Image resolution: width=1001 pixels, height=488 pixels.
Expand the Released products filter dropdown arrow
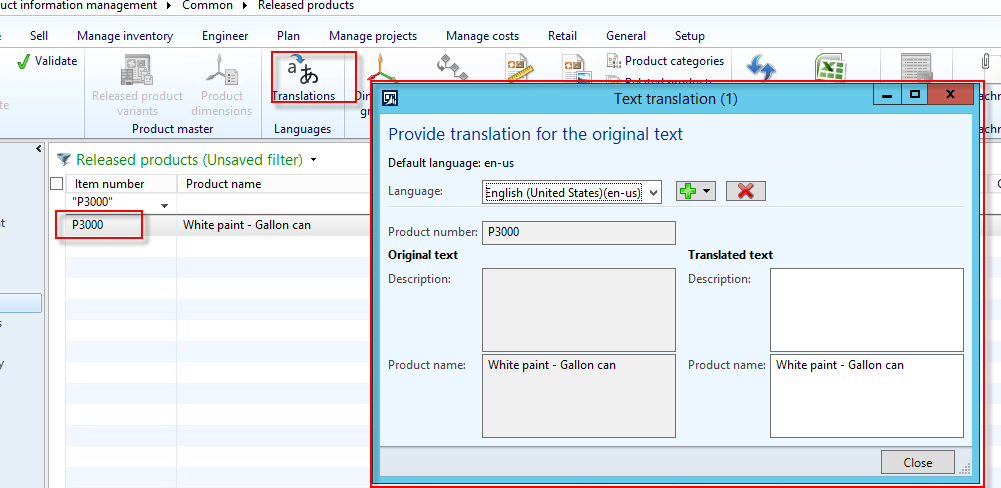(313, 160)
